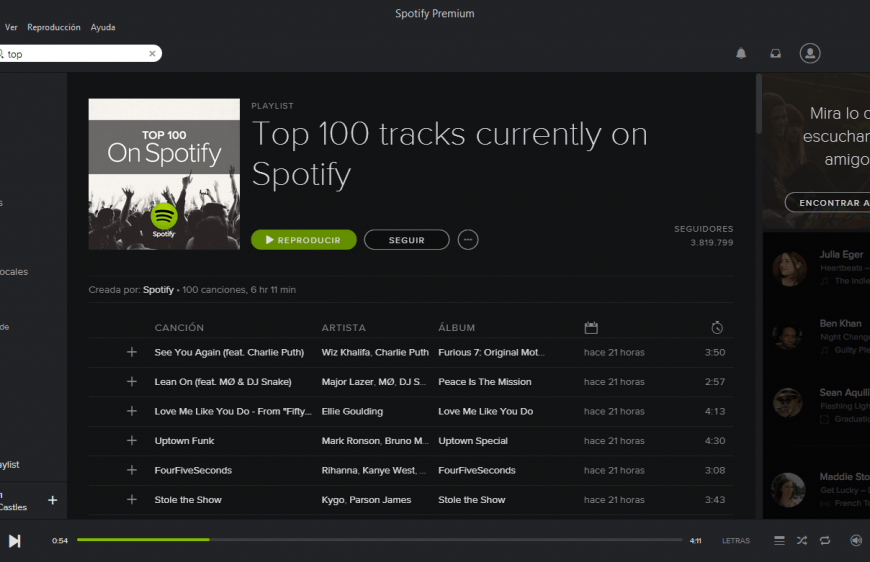The width and height of the screenshot is (870, 562).
Task: Toggle the Seguir follow button
Action: click(406, 240)
